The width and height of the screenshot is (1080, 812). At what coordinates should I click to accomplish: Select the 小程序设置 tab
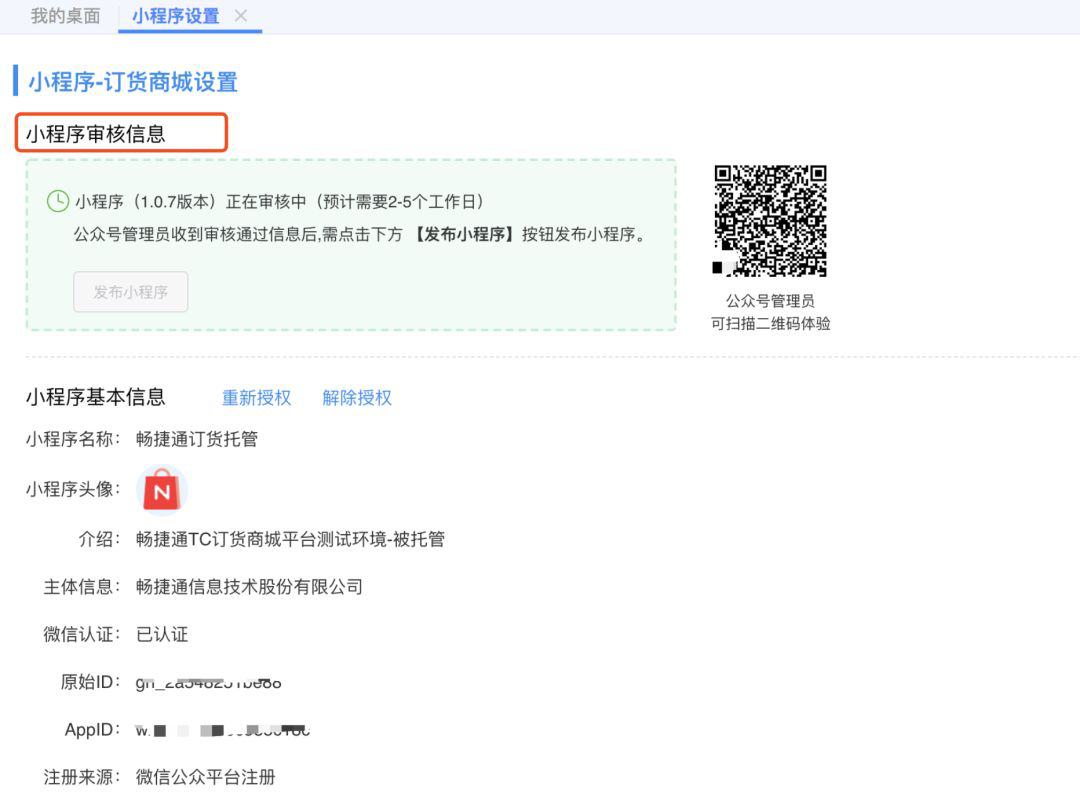175,16
